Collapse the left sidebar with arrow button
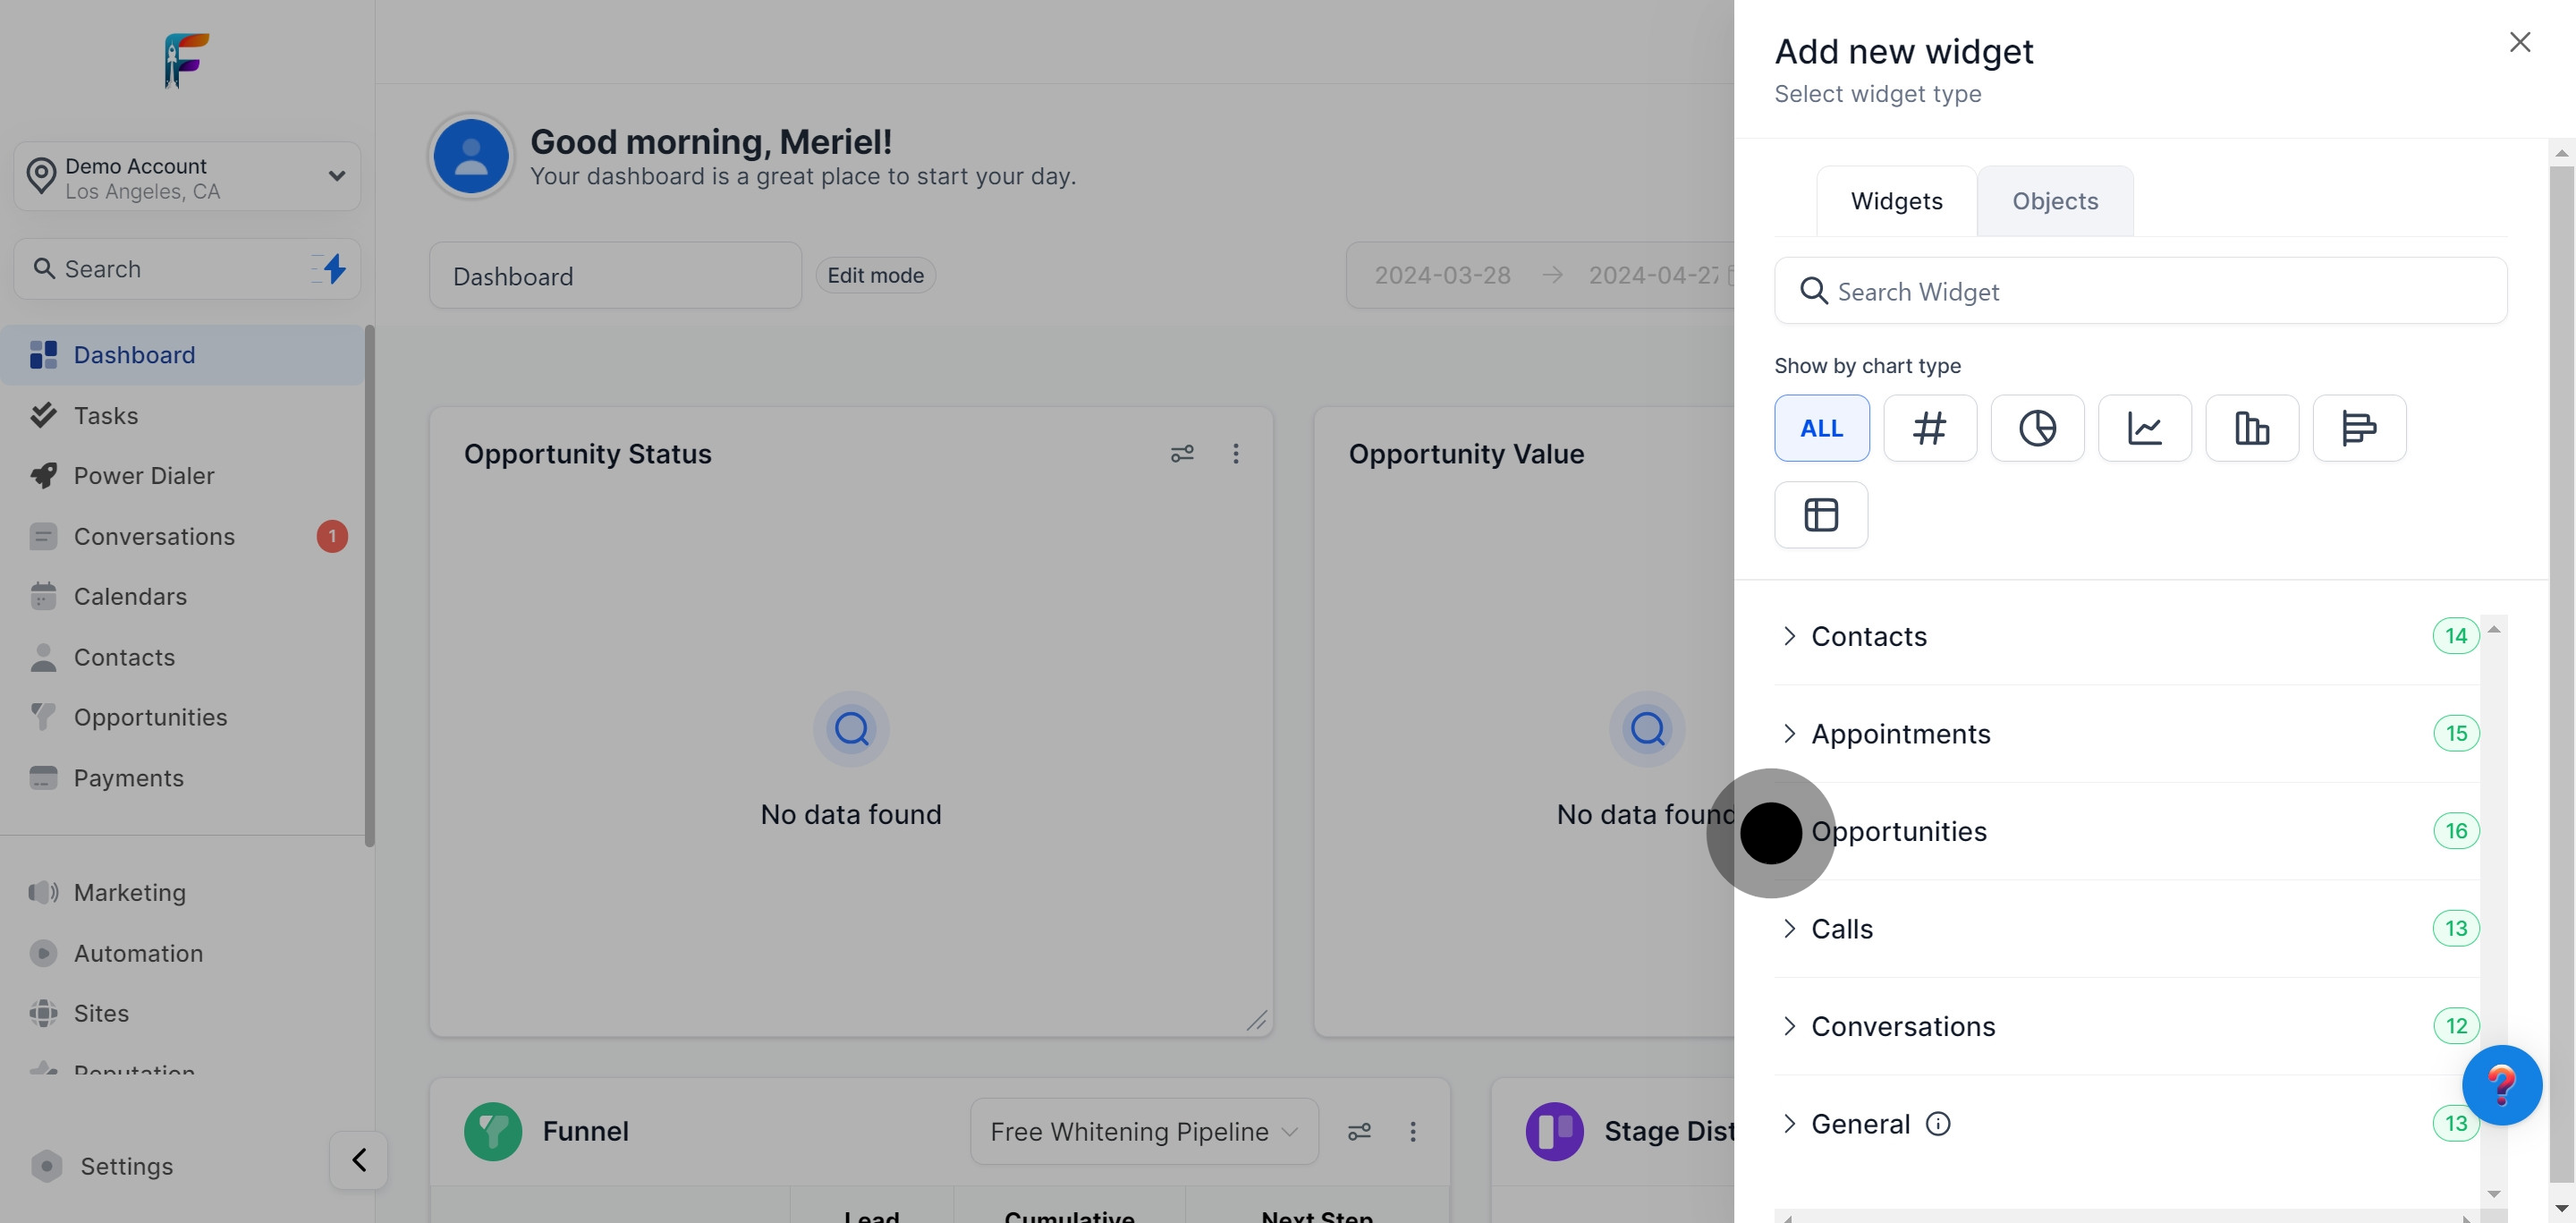The image size is (2576, 1223). click(x=358, y=1160)
